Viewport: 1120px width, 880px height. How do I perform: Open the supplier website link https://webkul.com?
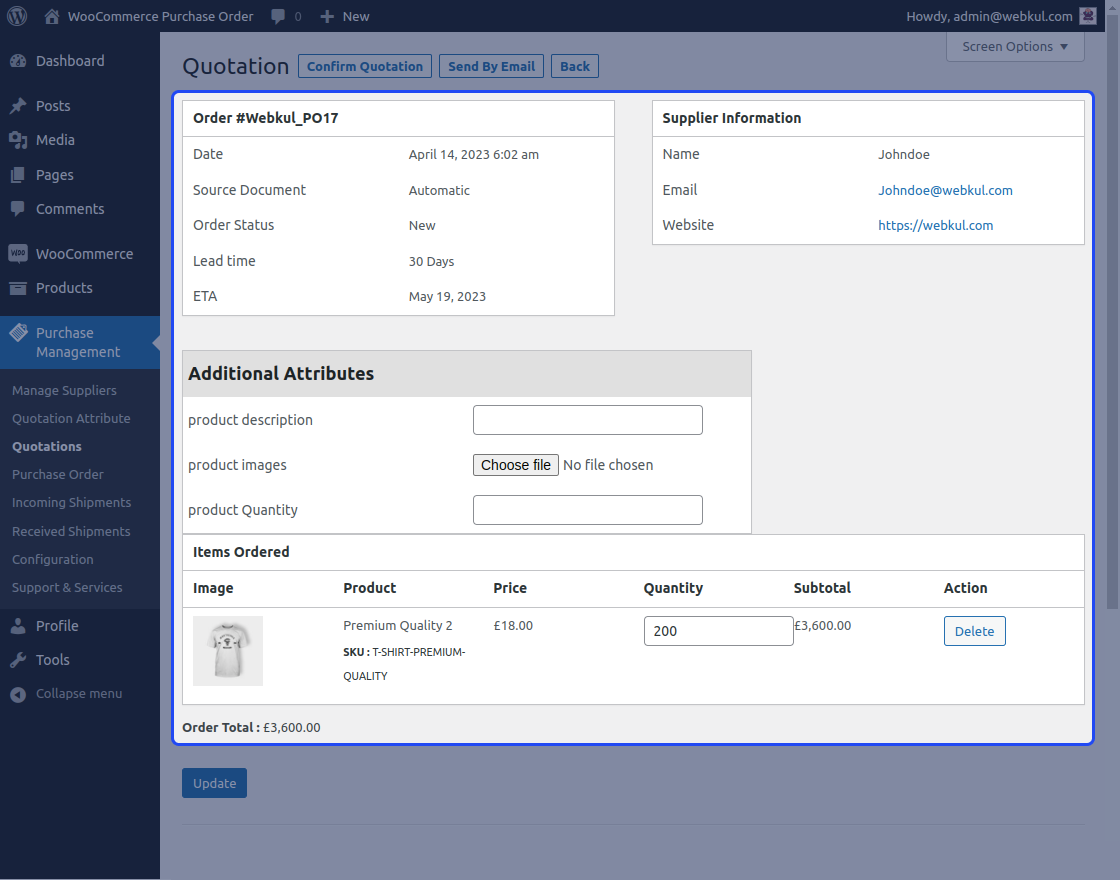pos(935,225)
